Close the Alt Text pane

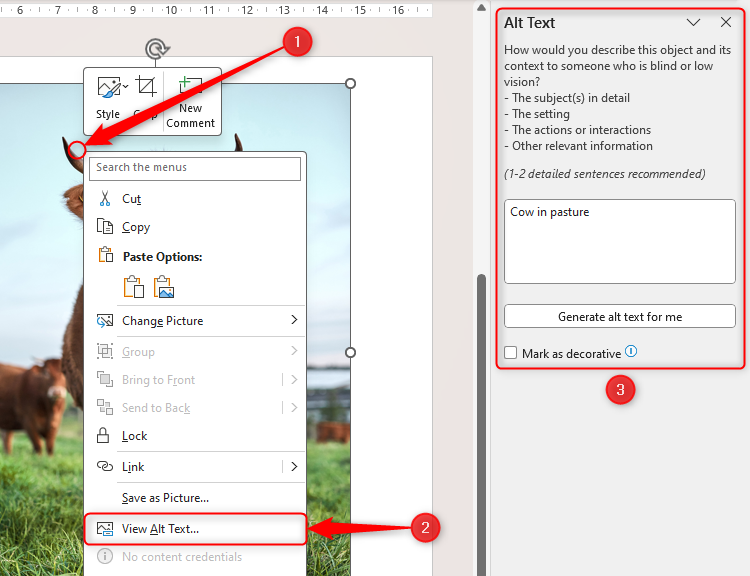click(x=726, y=23)
